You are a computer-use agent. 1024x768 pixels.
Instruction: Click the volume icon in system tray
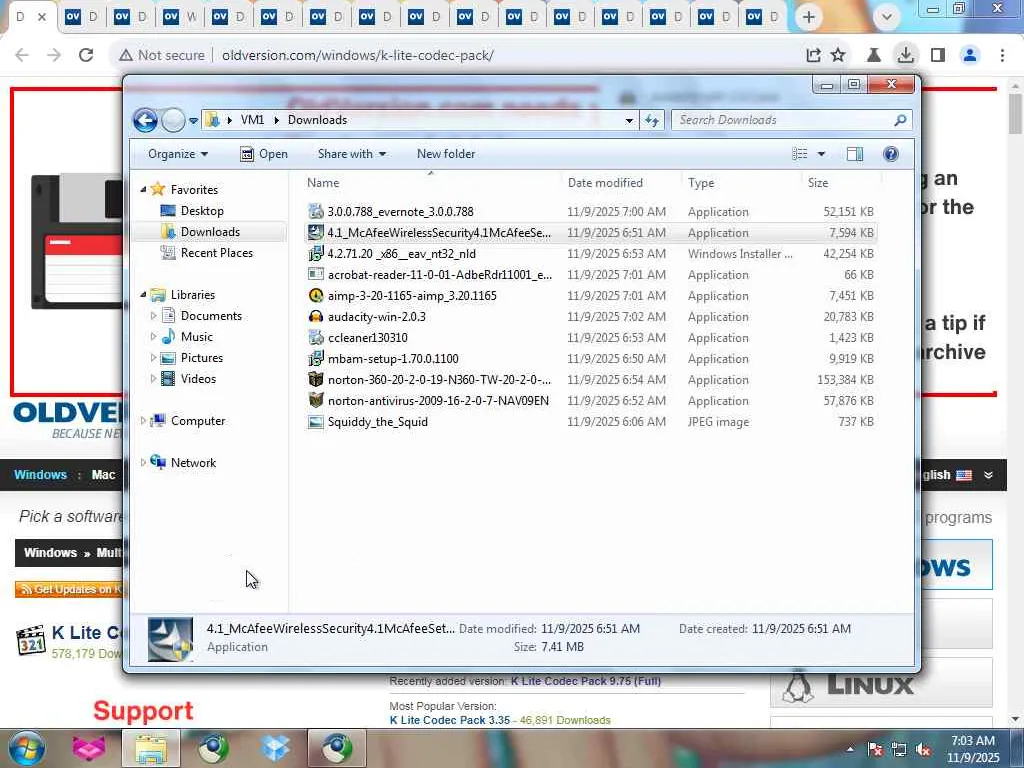pos(923,750)
